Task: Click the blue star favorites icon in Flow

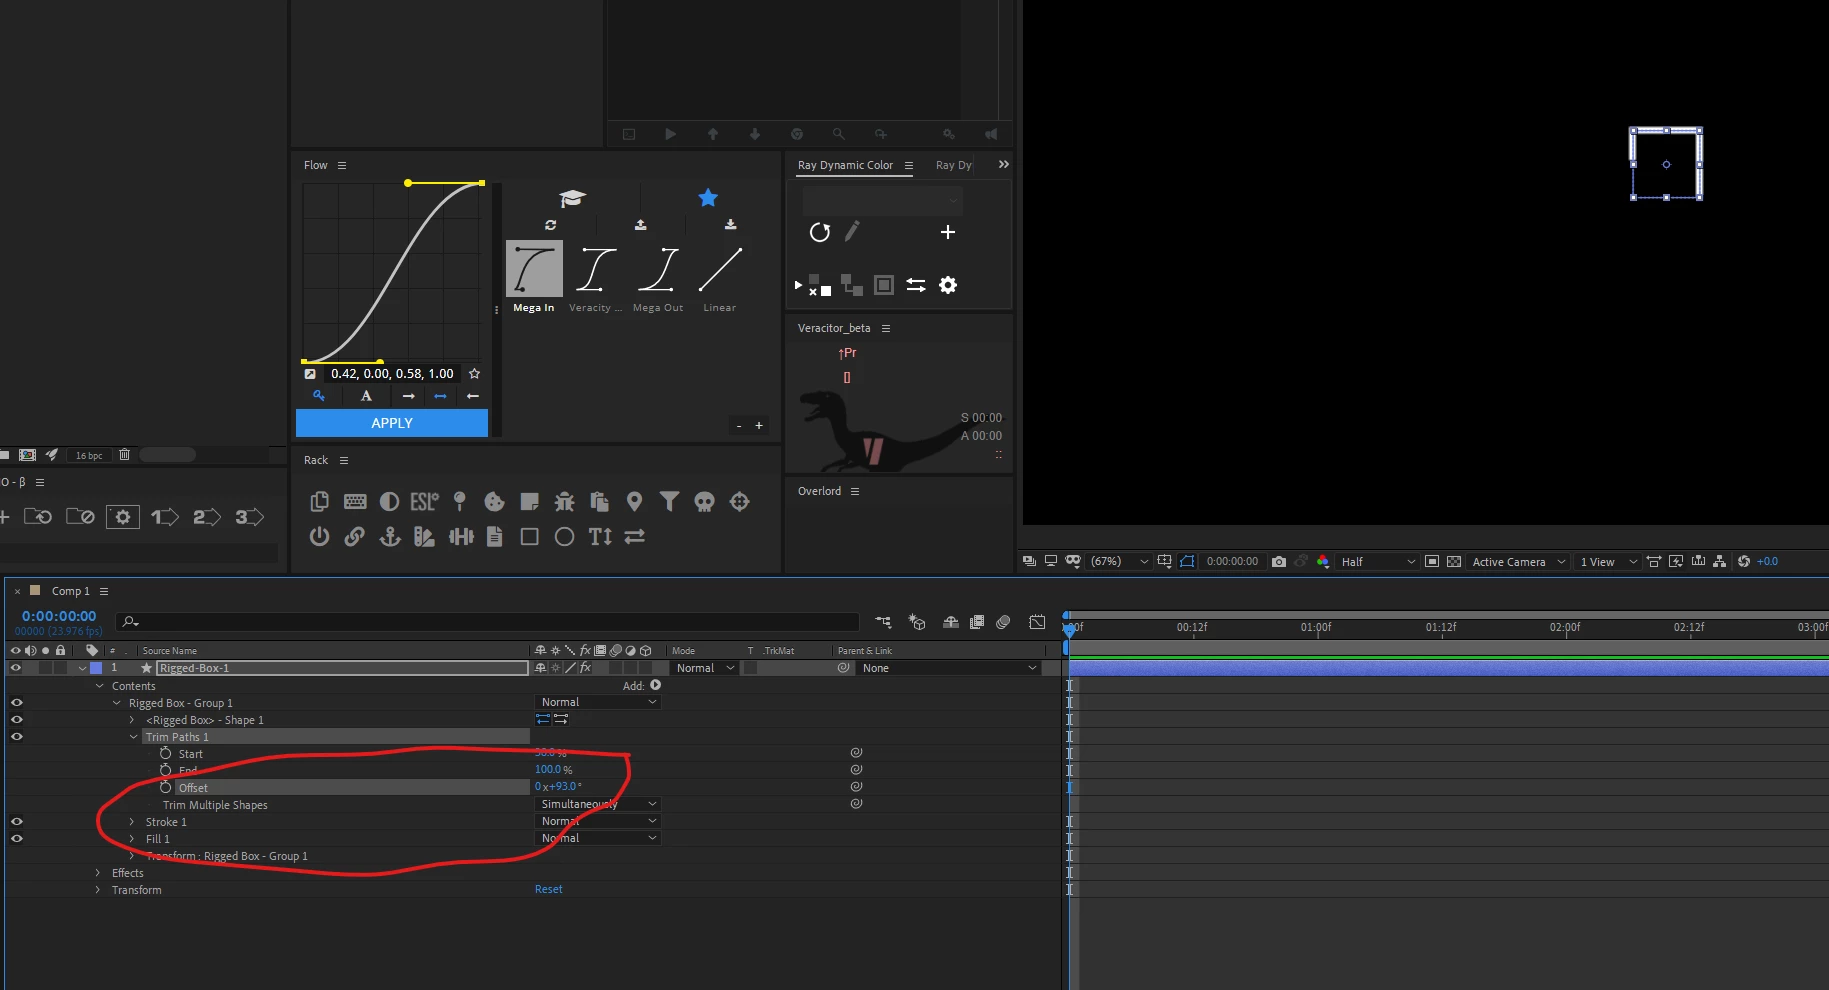Action: (708, 198)
